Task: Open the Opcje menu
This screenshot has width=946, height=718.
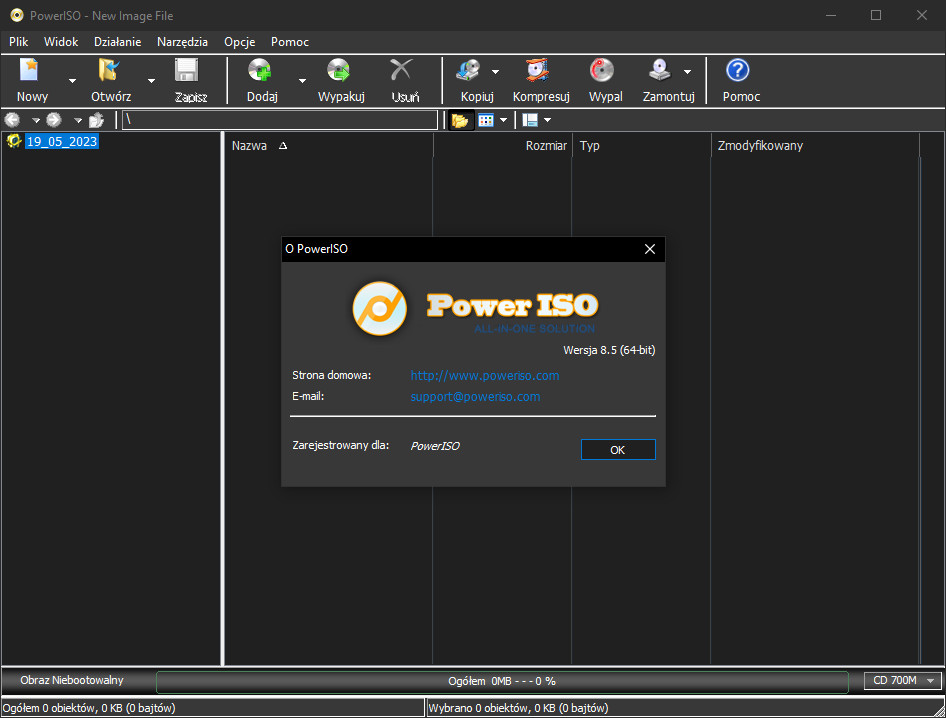Action: [x=240, y=42]
